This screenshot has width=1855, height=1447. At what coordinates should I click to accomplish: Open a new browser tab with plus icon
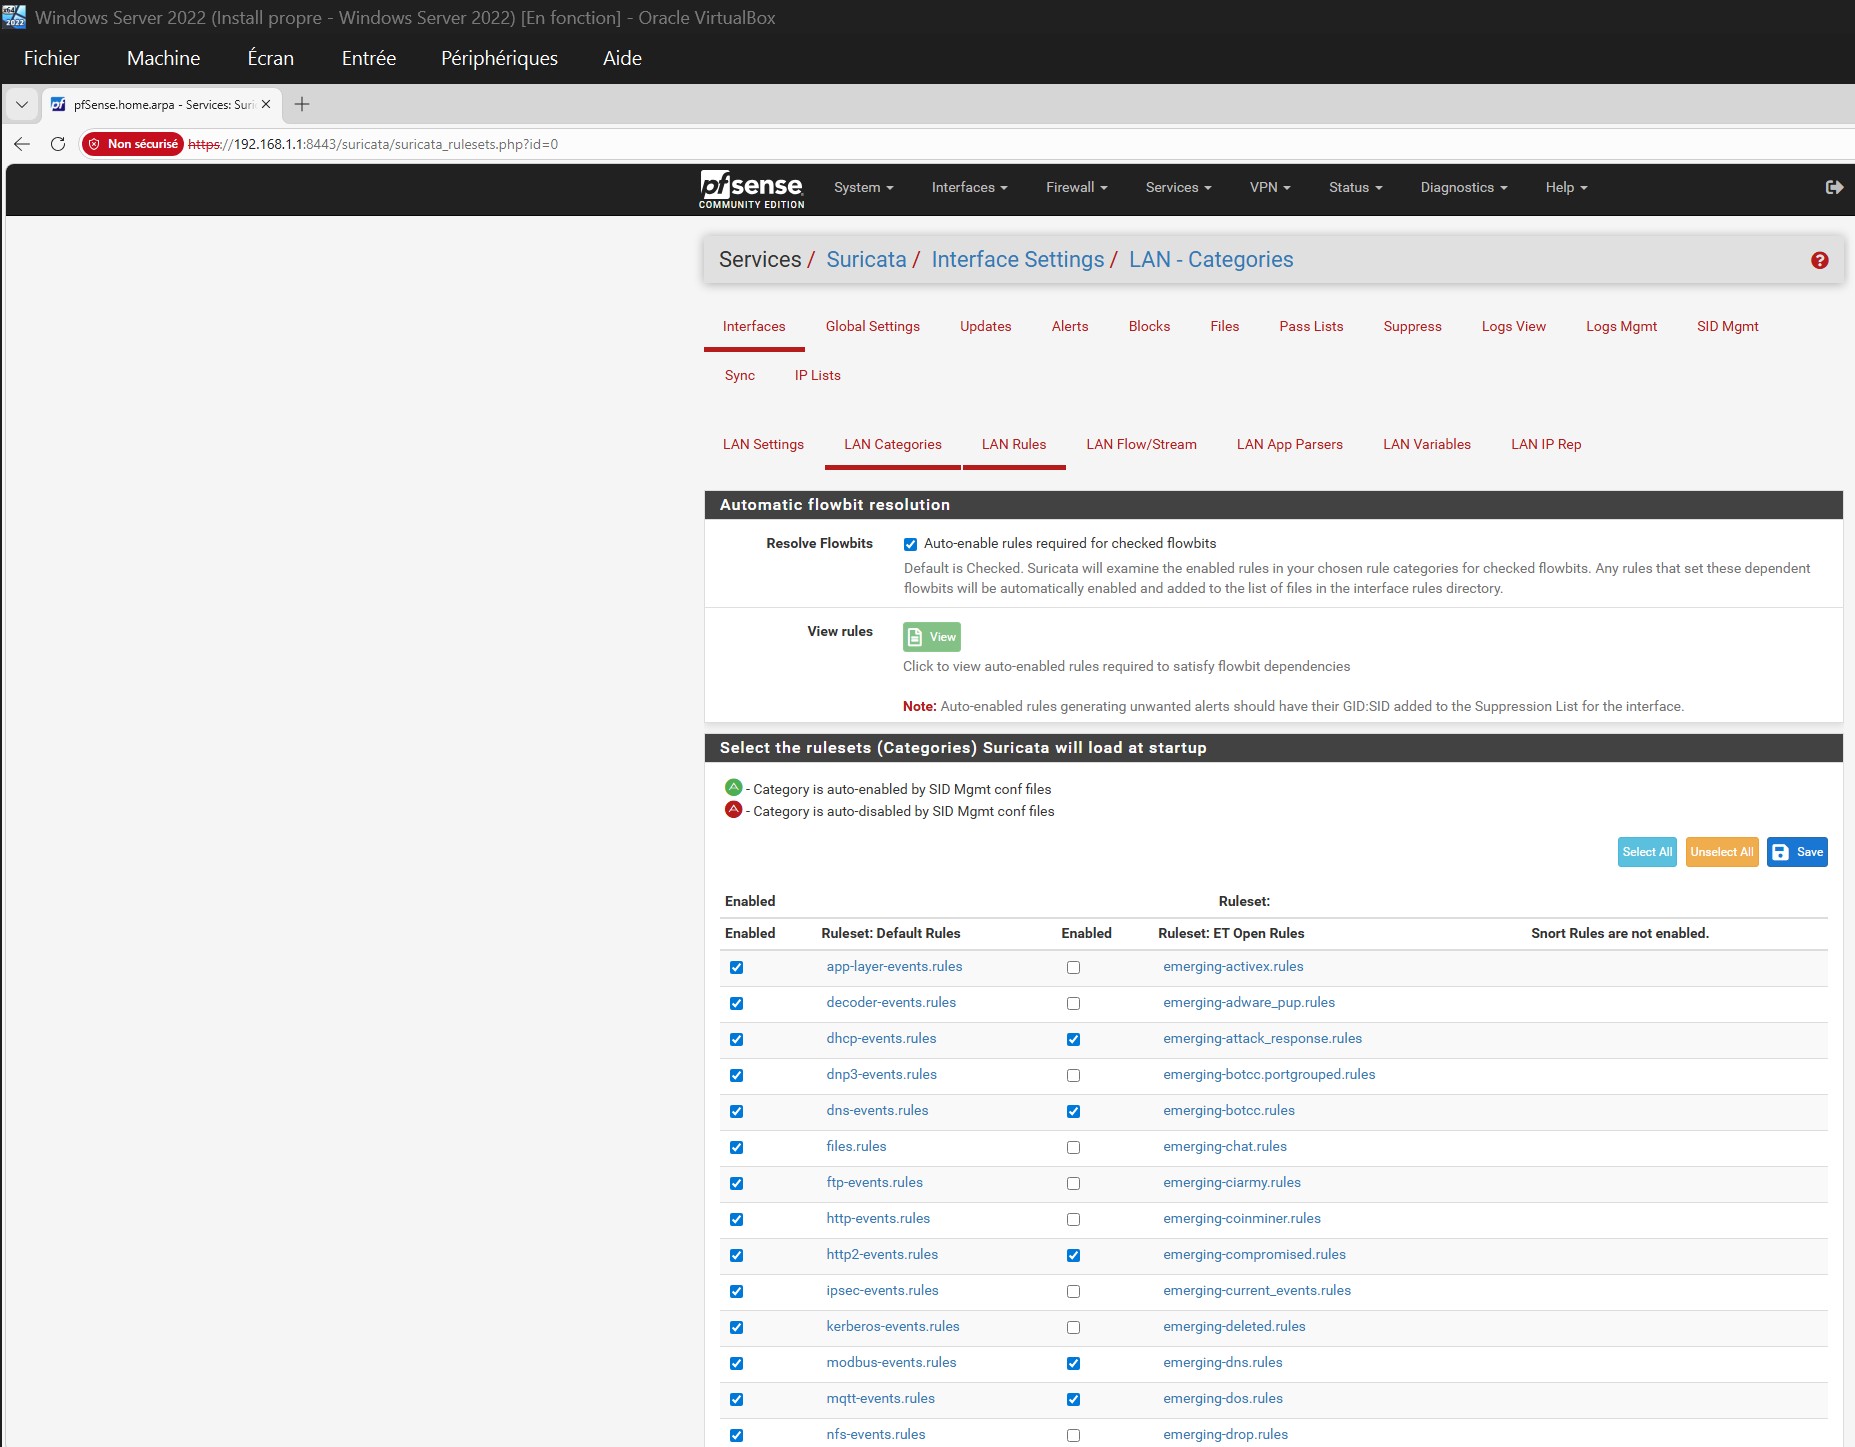(302, 104)
